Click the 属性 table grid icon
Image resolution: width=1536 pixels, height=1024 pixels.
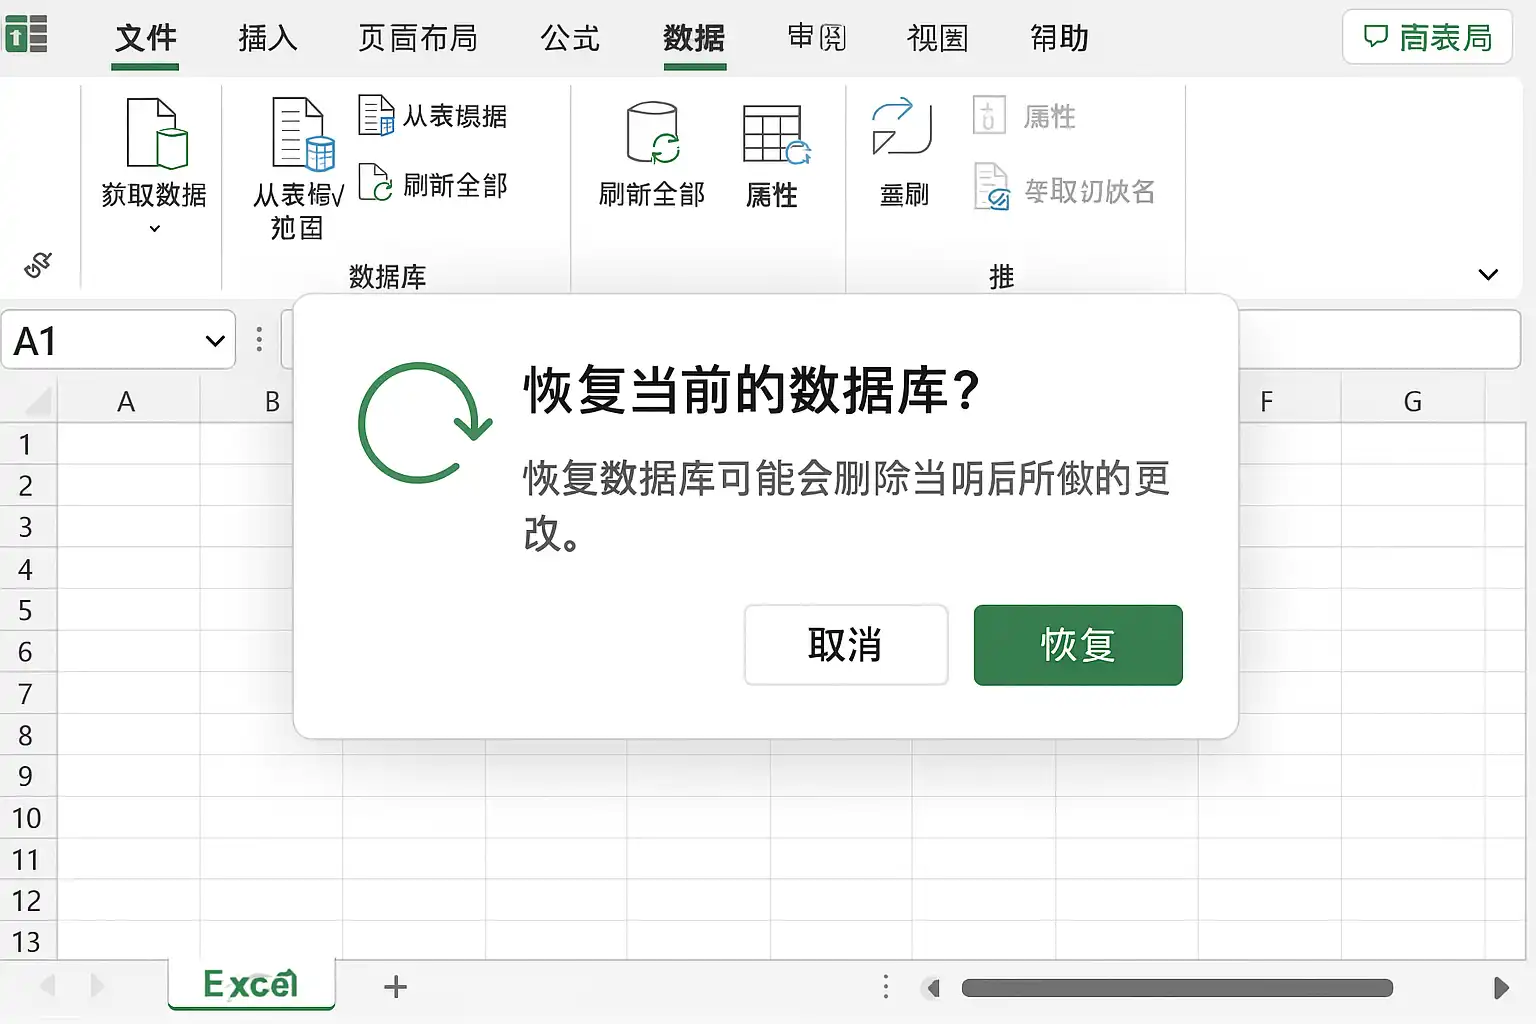pyautogui.click(x=776, y=134)
